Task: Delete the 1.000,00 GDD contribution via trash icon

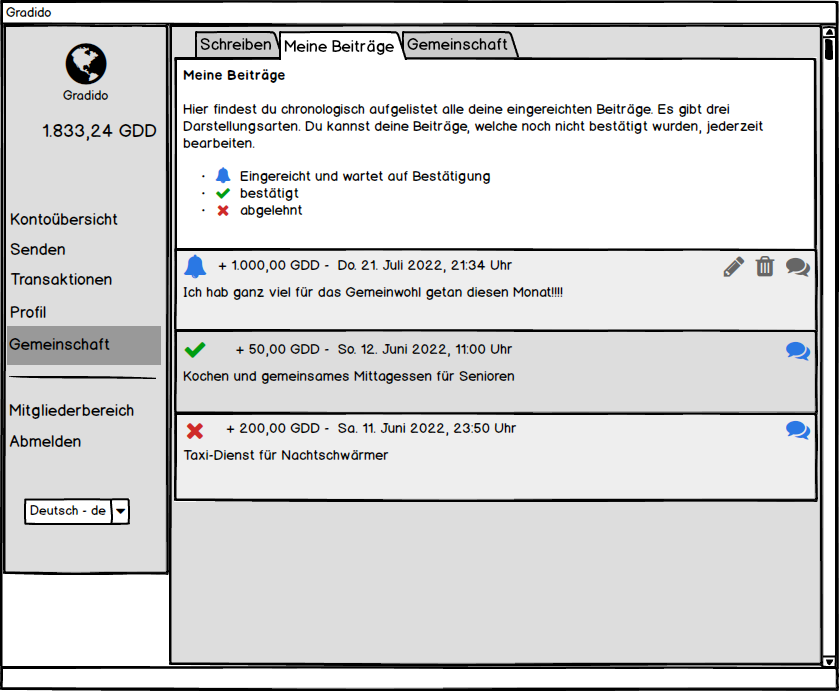Action: [x=765, y=266]
